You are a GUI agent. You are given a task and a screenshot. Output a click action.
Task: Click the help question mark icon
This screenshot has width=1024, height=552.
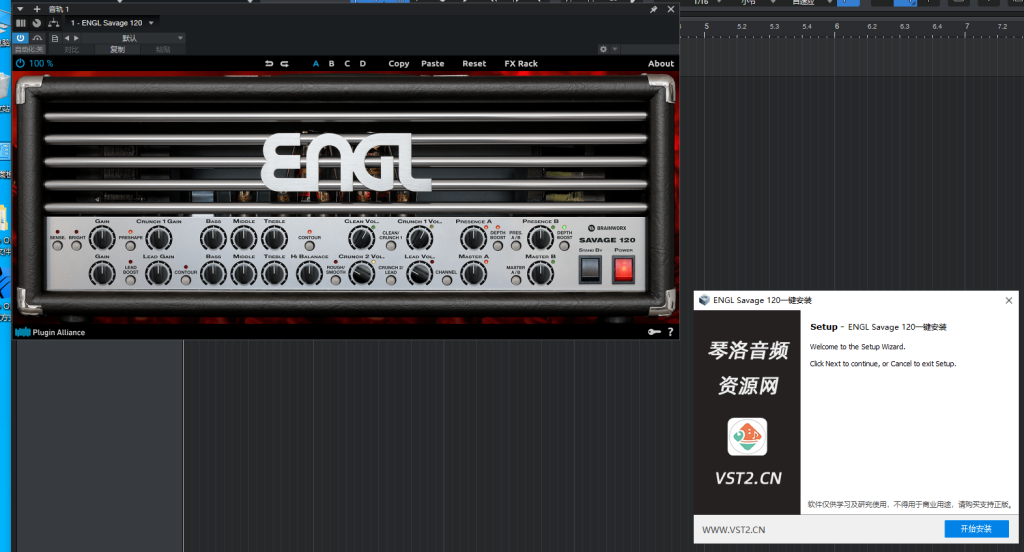tap(670, 332)
